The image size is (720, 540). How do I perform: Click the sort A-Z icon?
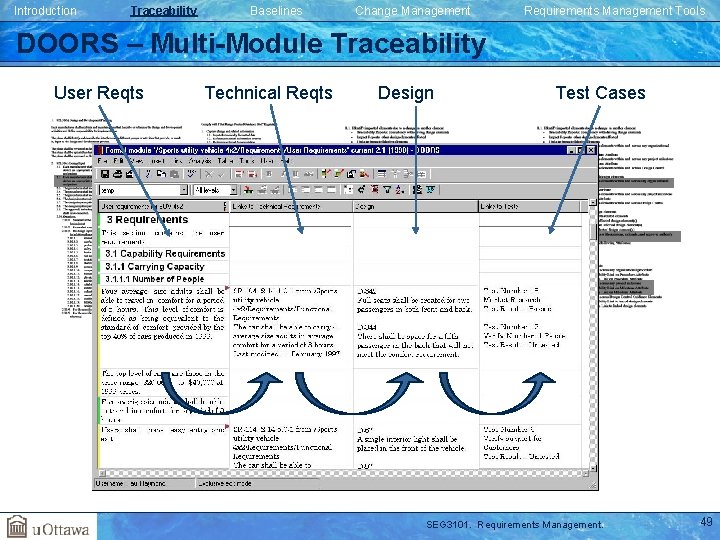pos(399,190)
